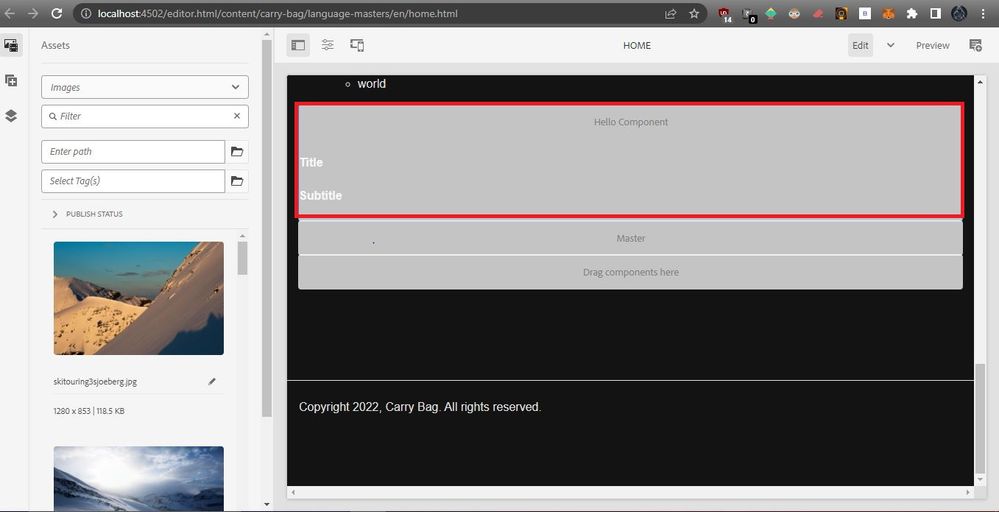Open the Assets tab in the side rail

click(x=11, y=45)
